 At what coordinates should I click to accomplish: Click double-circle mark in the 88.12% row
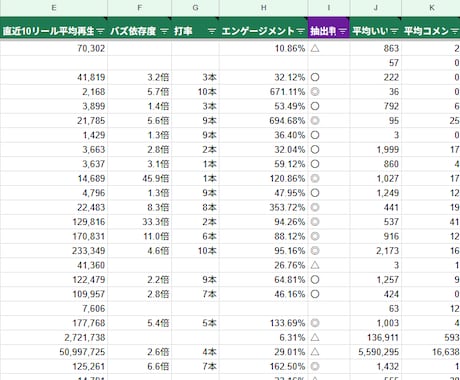(x=315, y=236)
